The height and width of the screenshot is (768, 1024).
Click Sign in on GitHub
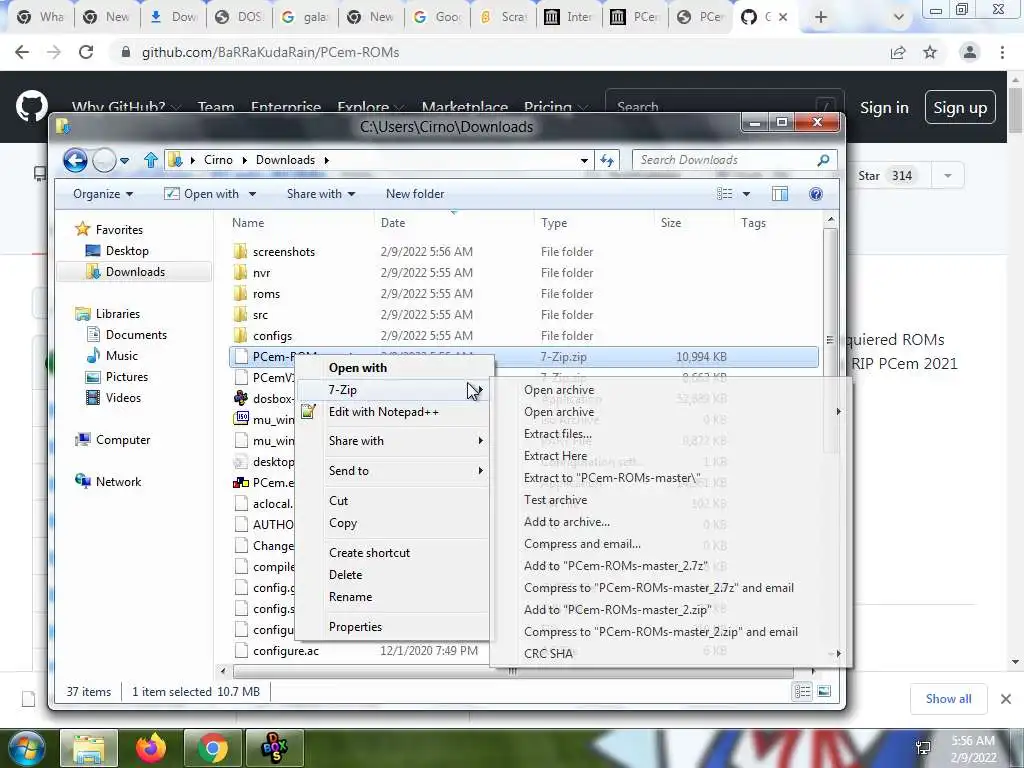(x=884, y=108)
